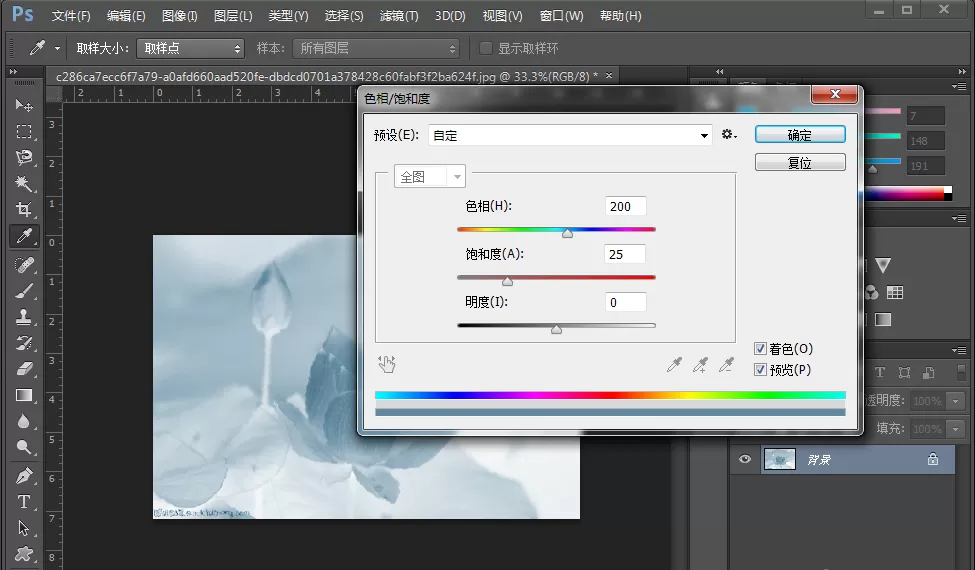Toggle the 预览 preview checkbox

[760, 370]
